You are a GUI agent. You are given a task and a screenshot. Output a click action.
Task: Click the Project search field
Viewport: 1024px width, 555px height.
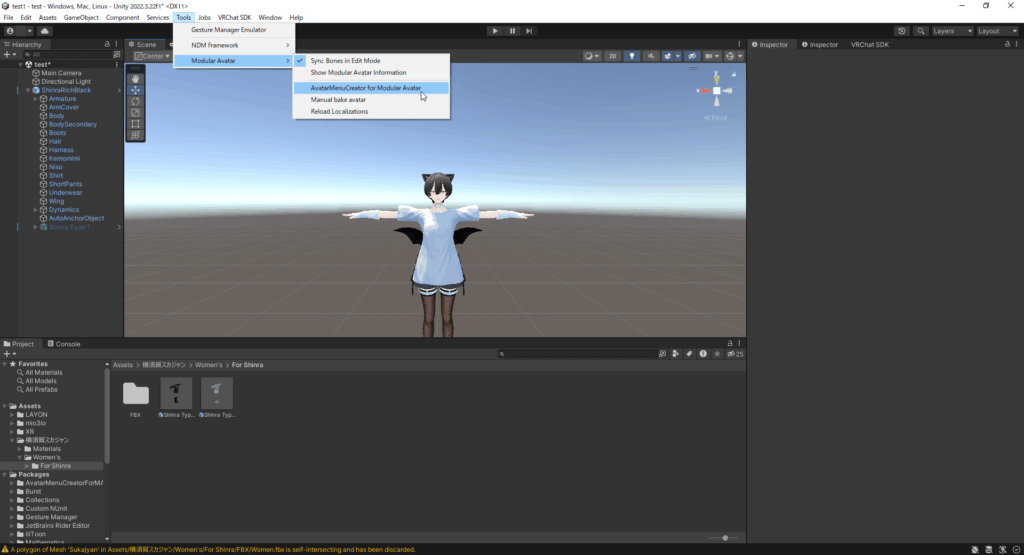[577, 354]
